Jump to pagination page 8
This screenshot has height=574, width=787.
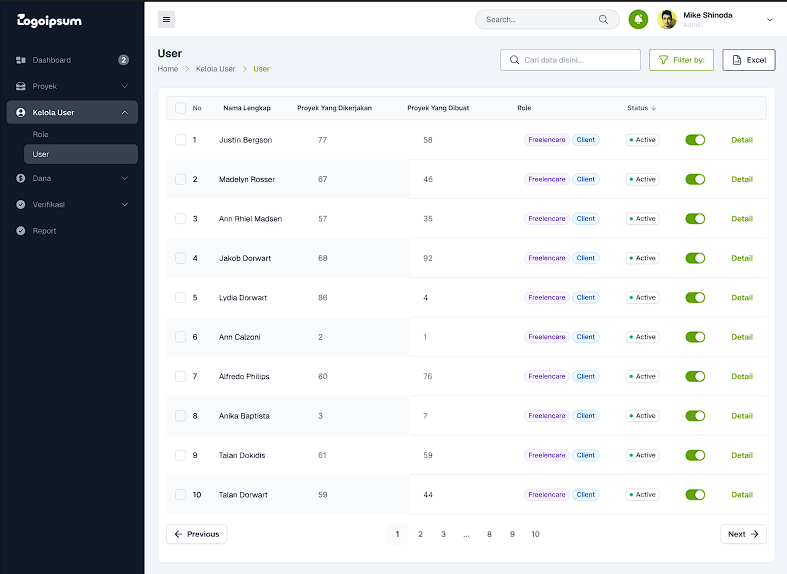pos(489,534)
